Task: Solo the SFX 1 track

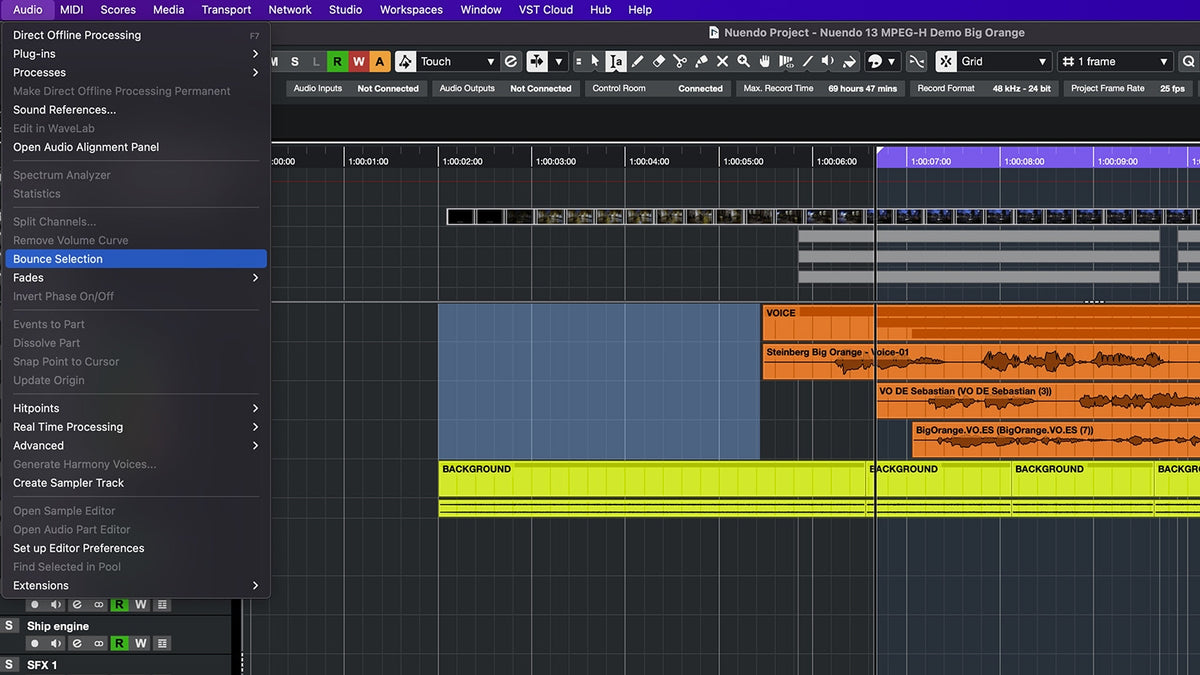Action: click(9, 665)
